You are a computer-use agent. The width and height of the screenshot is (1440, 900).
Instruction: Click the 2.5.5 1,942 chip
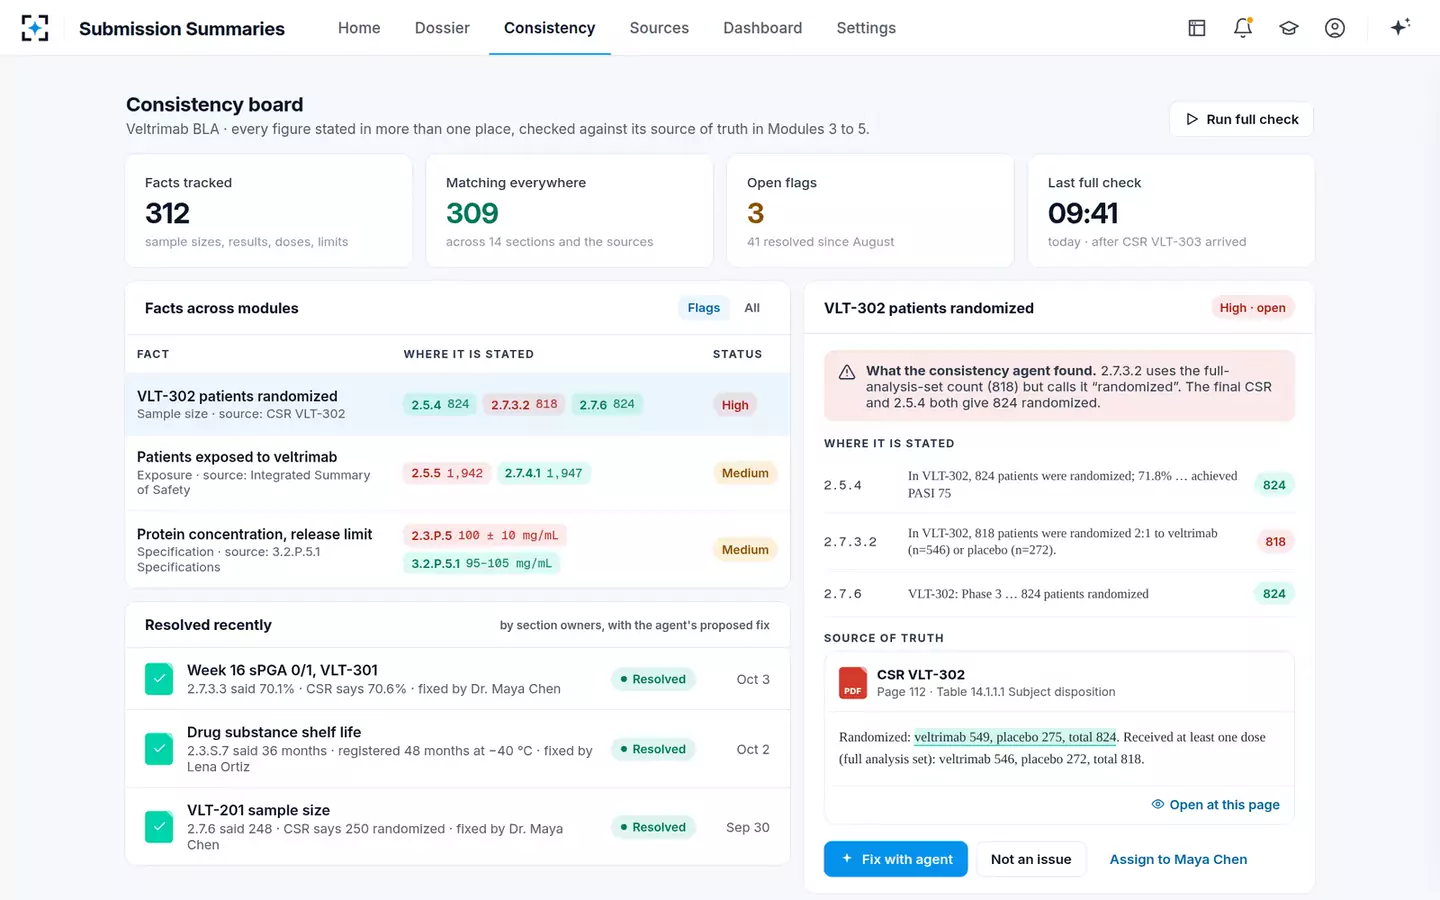(447, 473)
